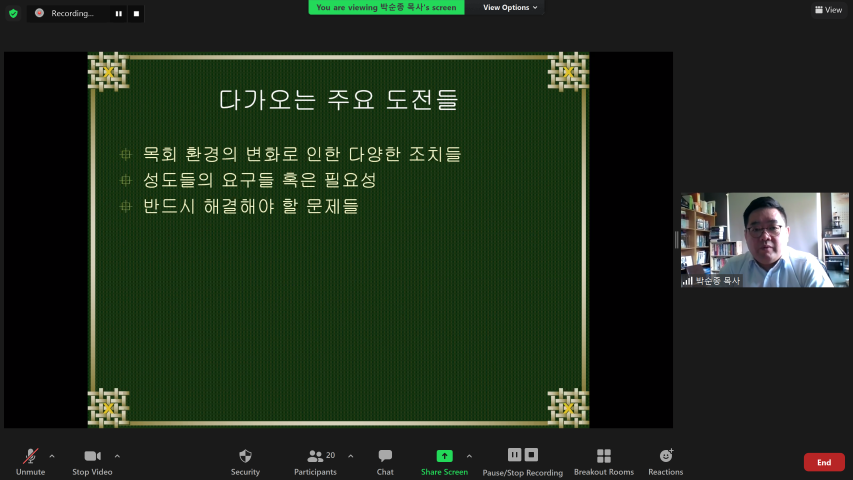Select the speaker's video thumbnail
This screenshot has width=853, height=480.
[x=765, y=239]
